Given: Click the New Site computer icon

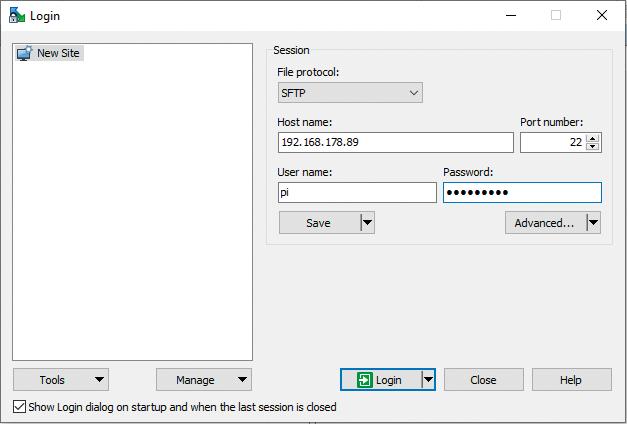Looking at the screenshot, I should 24,53.
